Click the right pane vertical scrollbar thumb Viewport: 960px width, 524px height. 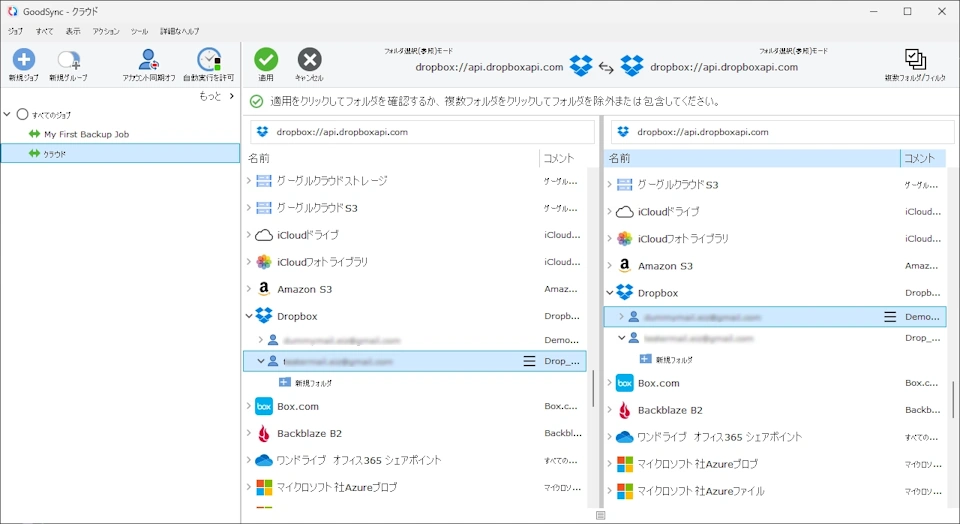coord(953,399)
